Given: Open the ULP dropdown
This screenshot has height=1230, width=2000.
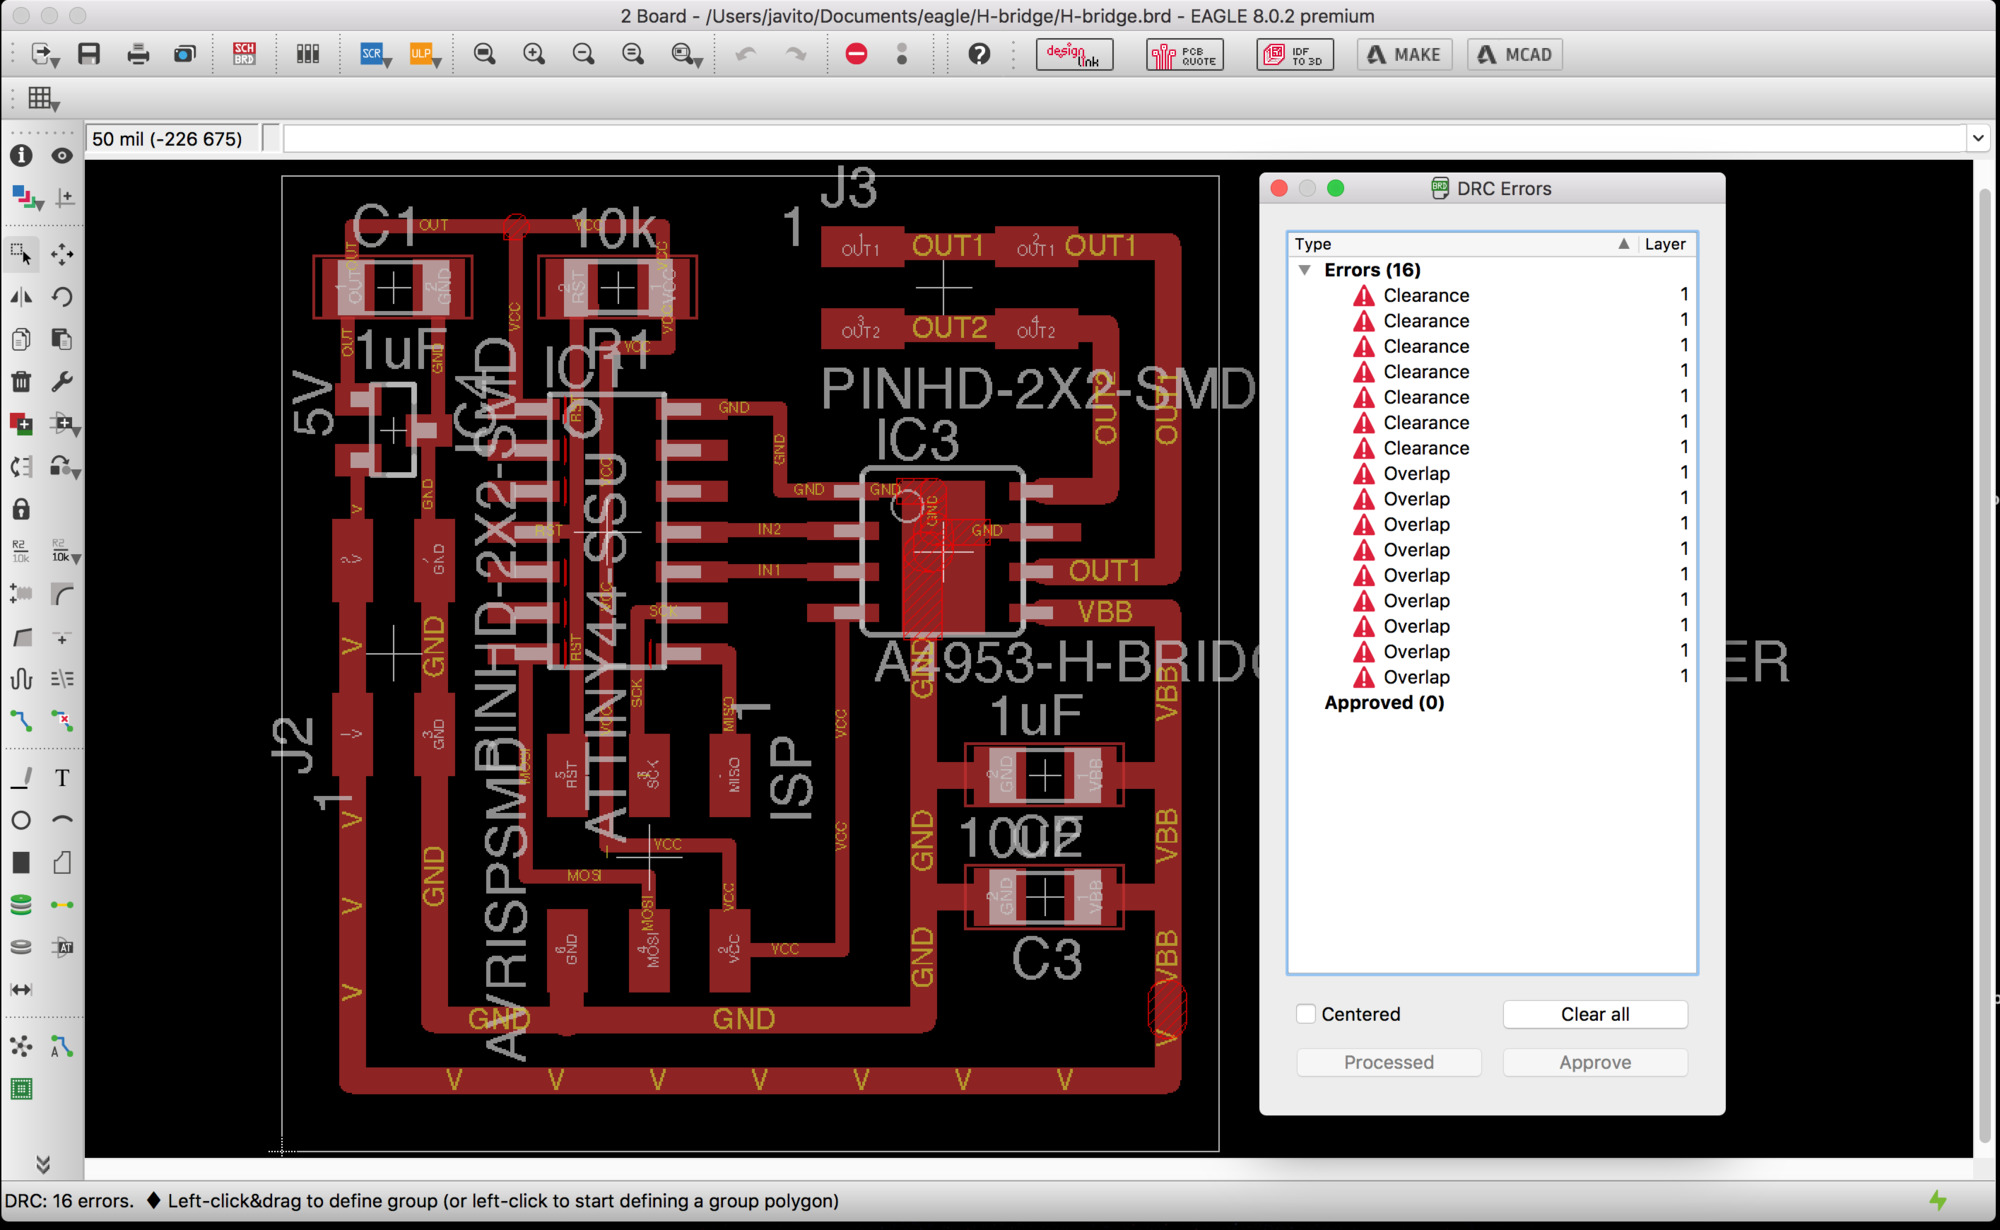Looking at the screenshot, I should point(425,54).
